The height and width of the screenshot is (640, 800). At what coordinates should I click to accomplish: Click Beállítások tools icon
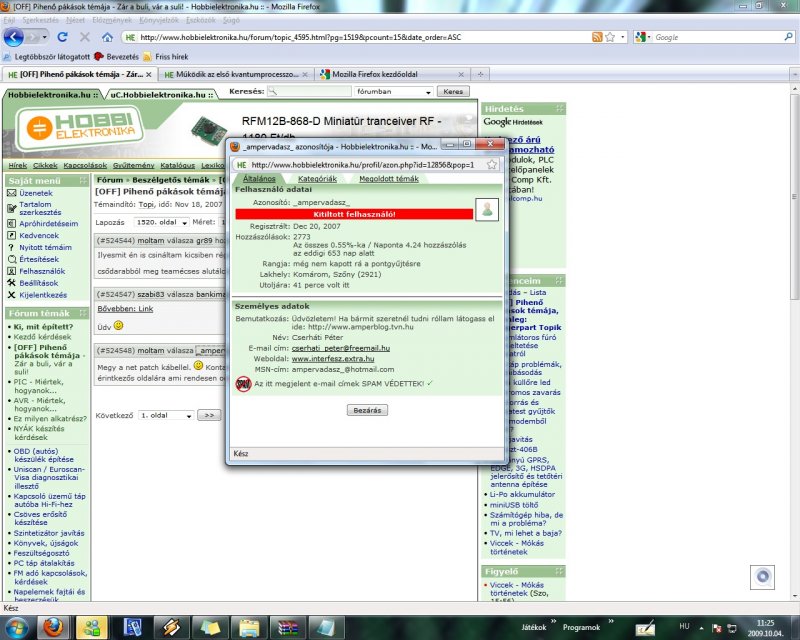click(12, 283)
